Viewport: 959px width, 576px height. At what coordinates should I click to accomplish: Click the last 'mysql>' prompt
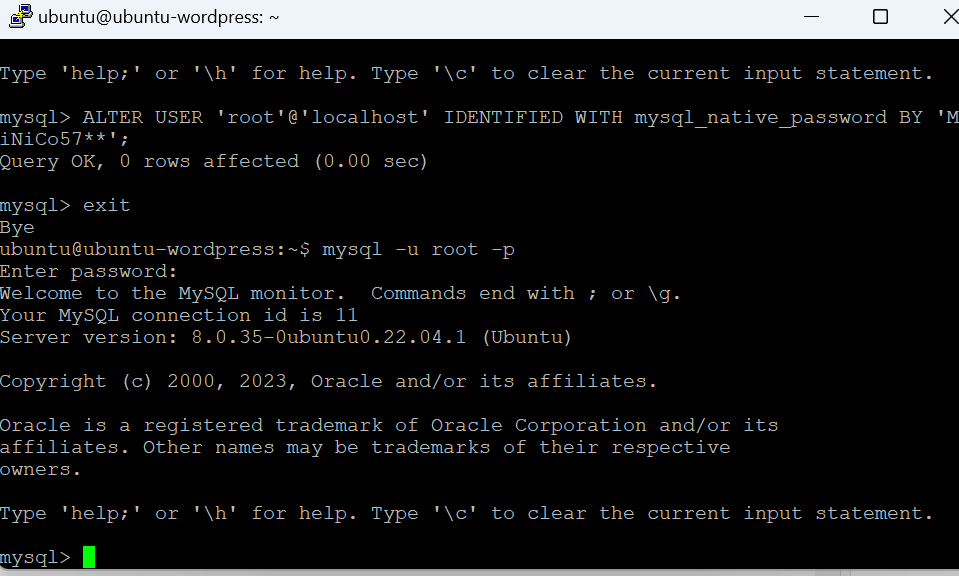click(x=35, y=558)
